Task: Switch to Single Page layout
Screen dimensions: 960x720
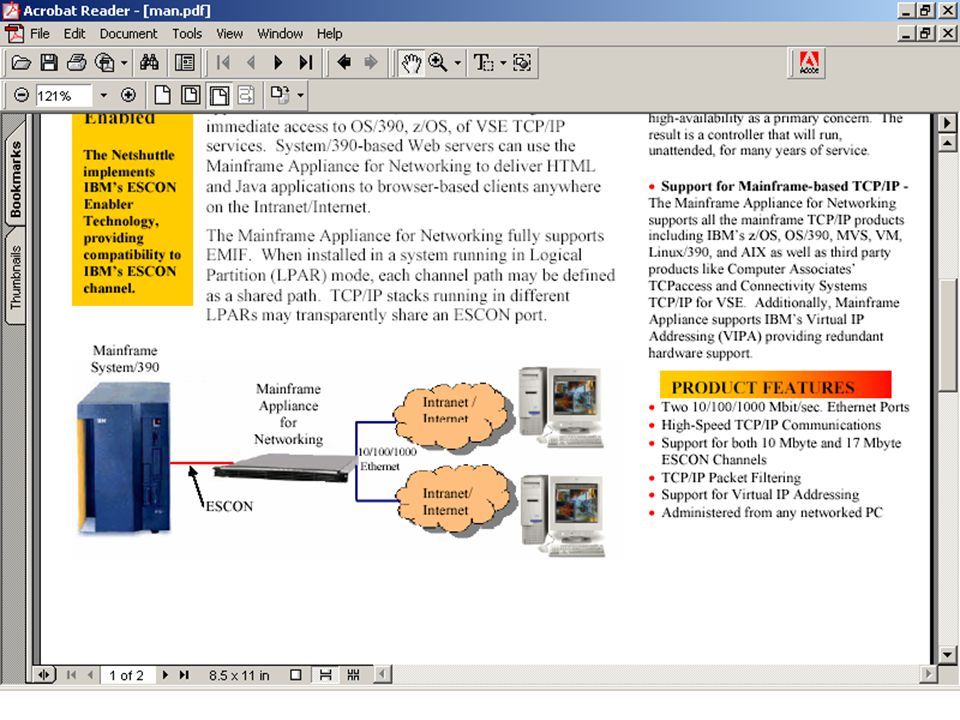Action: click(x=296, y=675)
